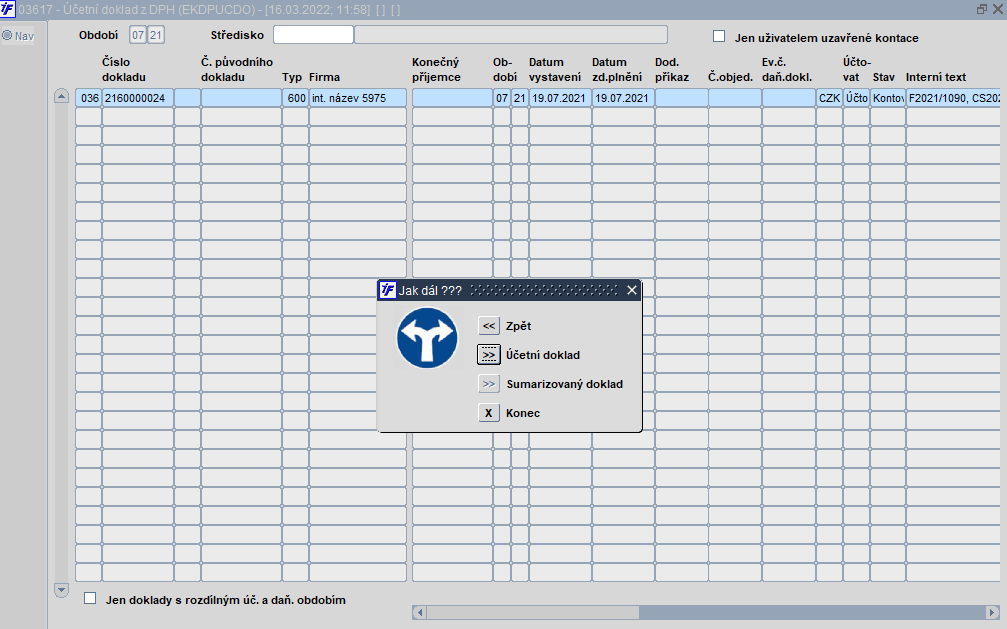This screenshot has height=629, width=1007.
Task: Click the Středisko input field
Action: point(313,35)
